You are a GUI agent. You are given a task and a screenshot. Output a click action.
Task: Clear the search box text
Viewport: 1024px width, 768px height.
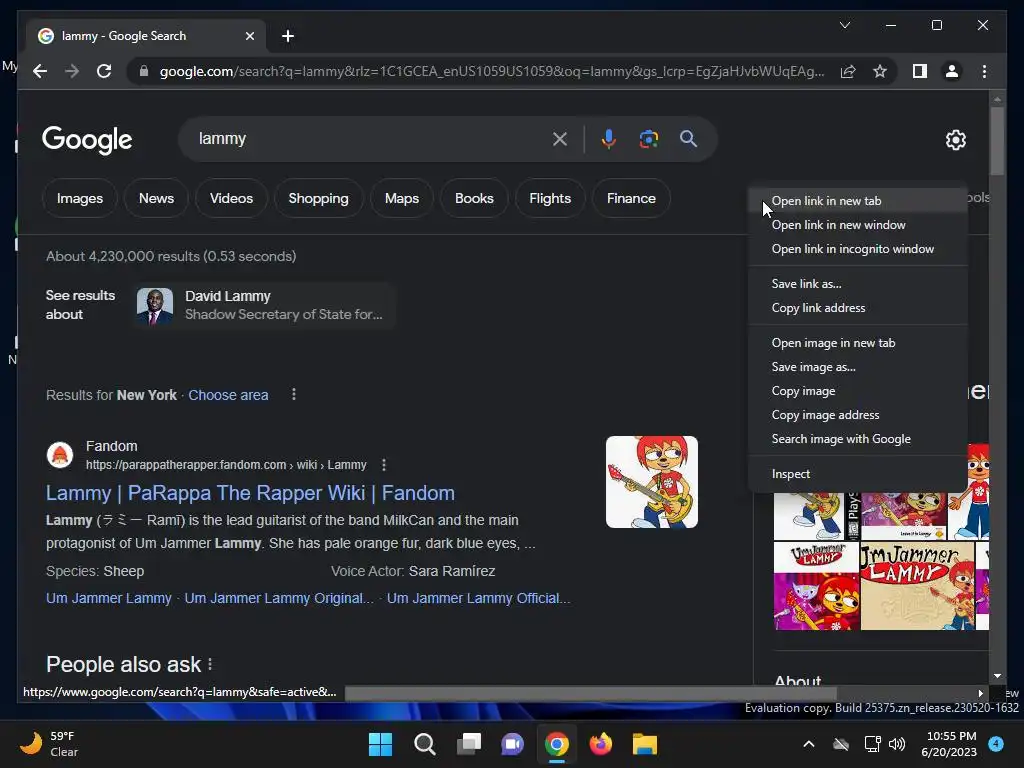coord(560,138)
